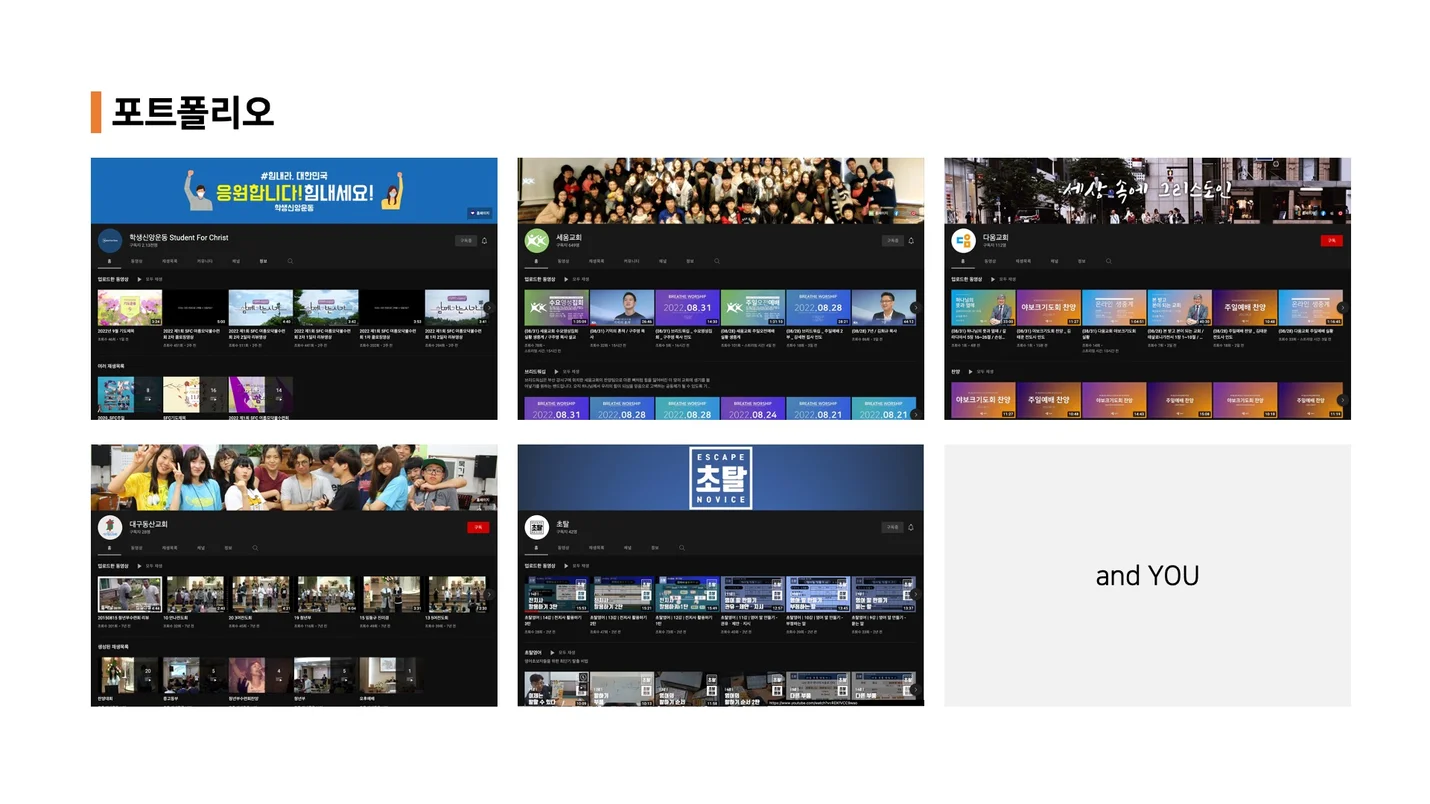
Task: Open the Playlists tab on 다움교회 channel
Action: [1023, 261]
